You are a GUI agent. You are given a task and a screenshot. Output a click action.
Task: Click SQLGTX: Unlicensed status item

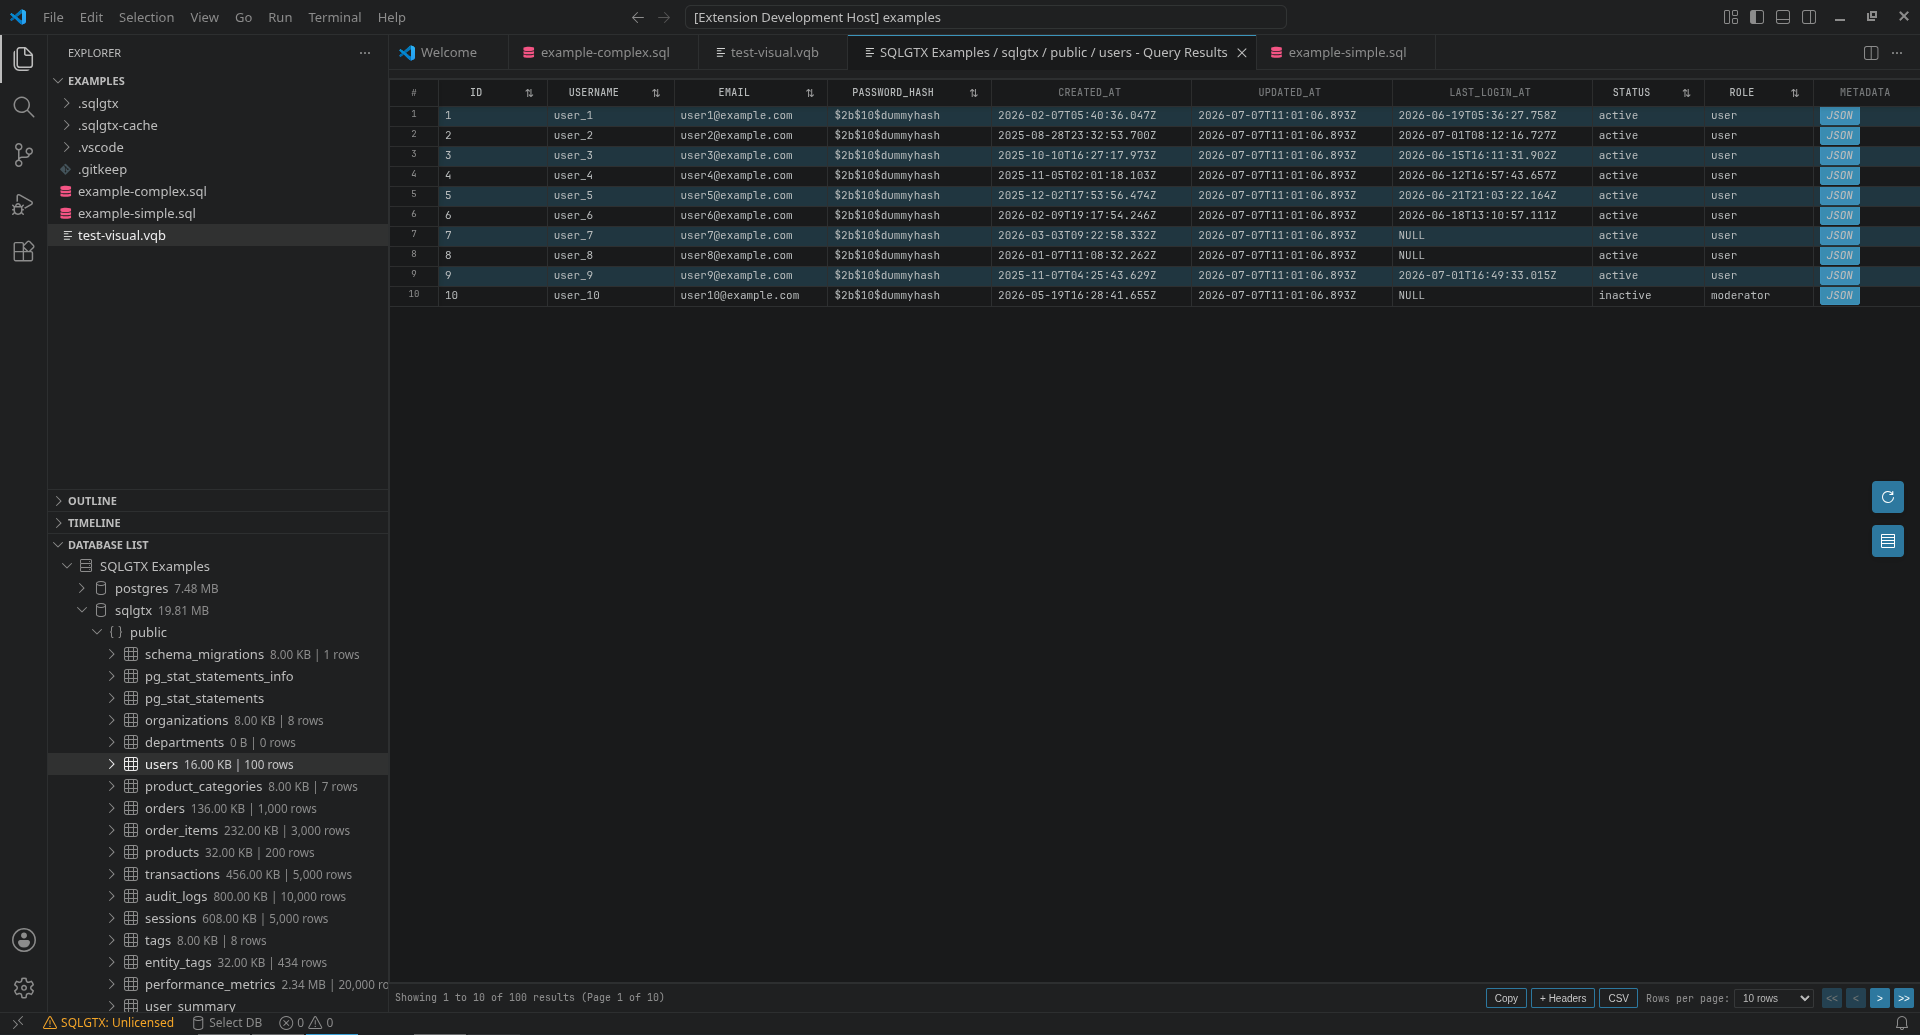pos(109,1023)
